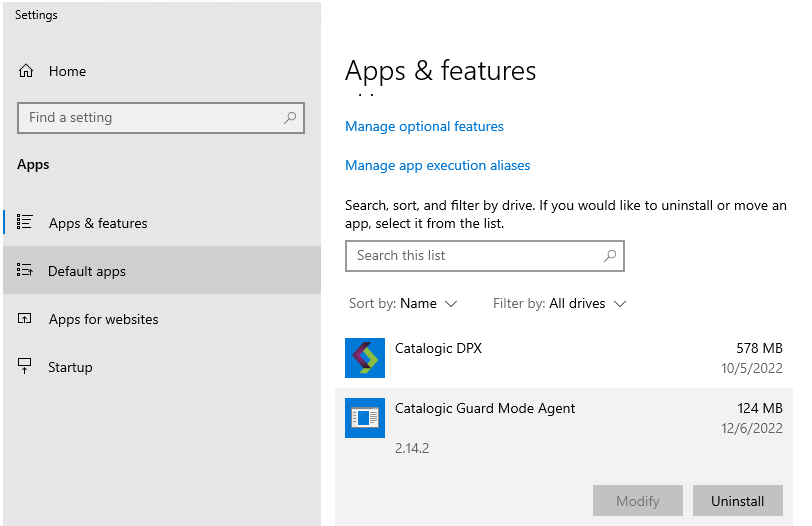Open the Default apps settings page

(87, 271)
